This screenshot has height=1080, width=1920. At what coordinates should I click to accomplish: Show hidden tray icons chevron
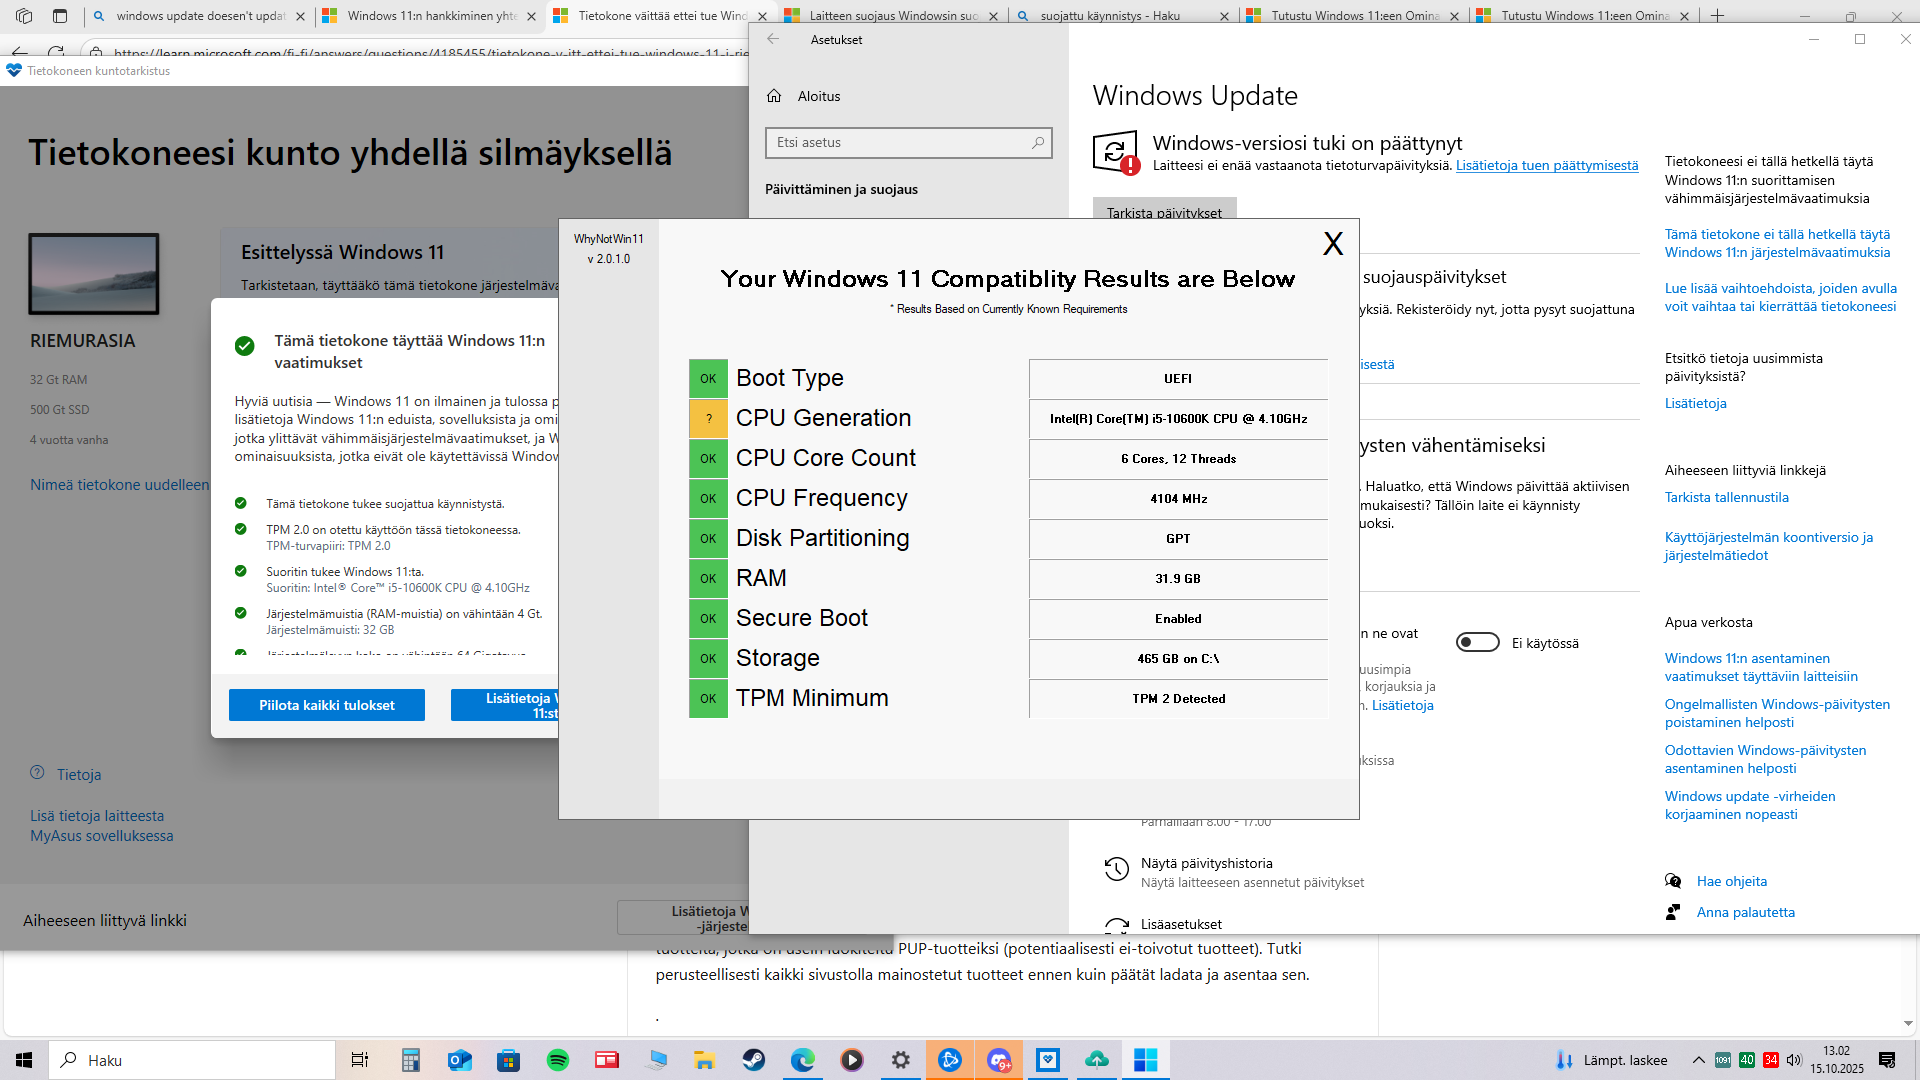1698,1060
